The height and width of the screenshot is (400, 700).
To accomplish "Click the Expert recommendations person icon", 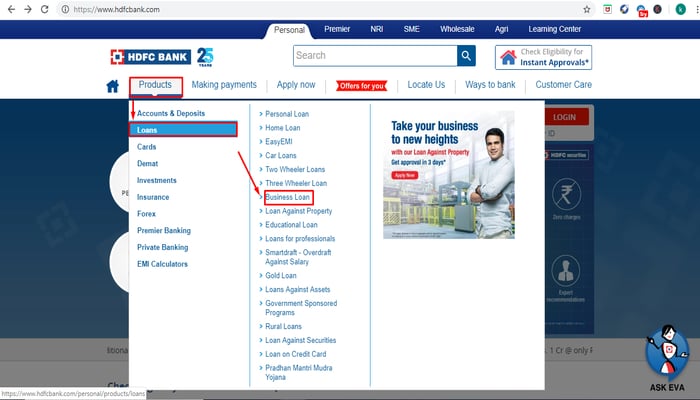I will tap(567, 270).
